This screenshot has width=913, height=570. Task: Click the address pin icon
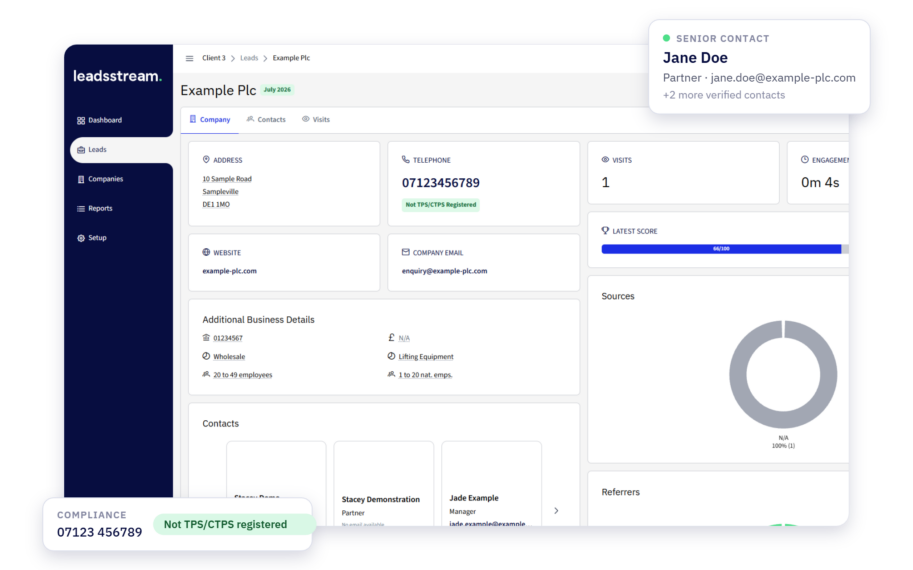[206, 160]
